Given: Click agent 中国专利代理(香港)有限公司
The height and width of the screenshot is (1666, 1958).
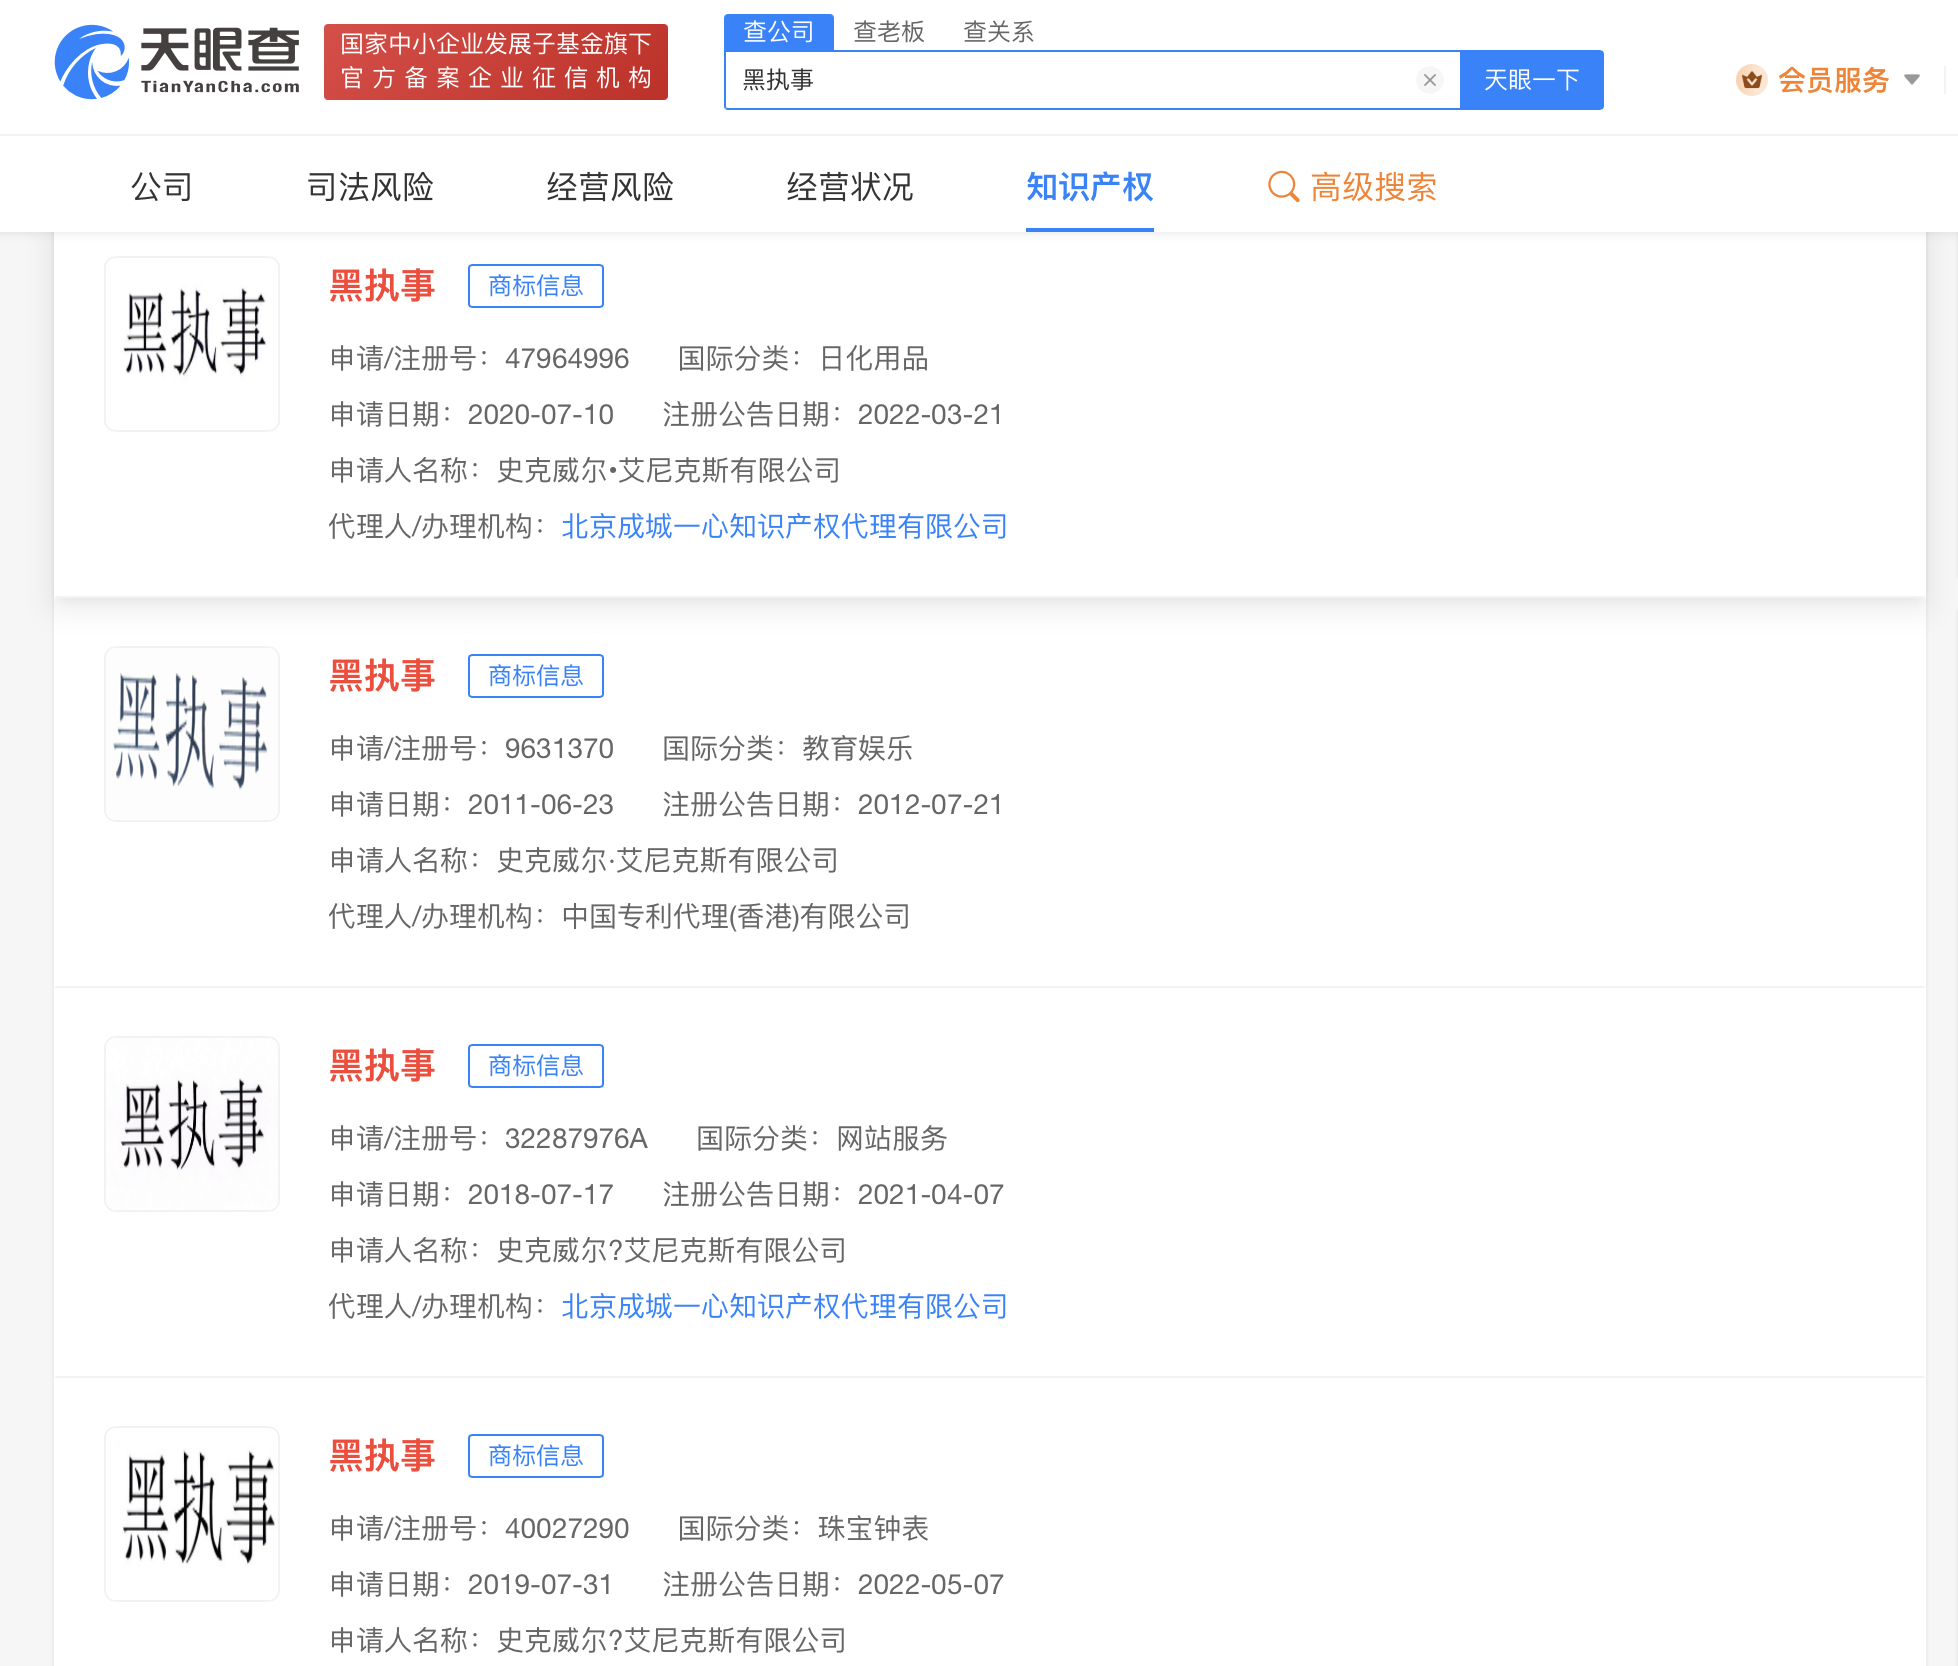Looking at the screenshot, I should [x=736, y=916].
